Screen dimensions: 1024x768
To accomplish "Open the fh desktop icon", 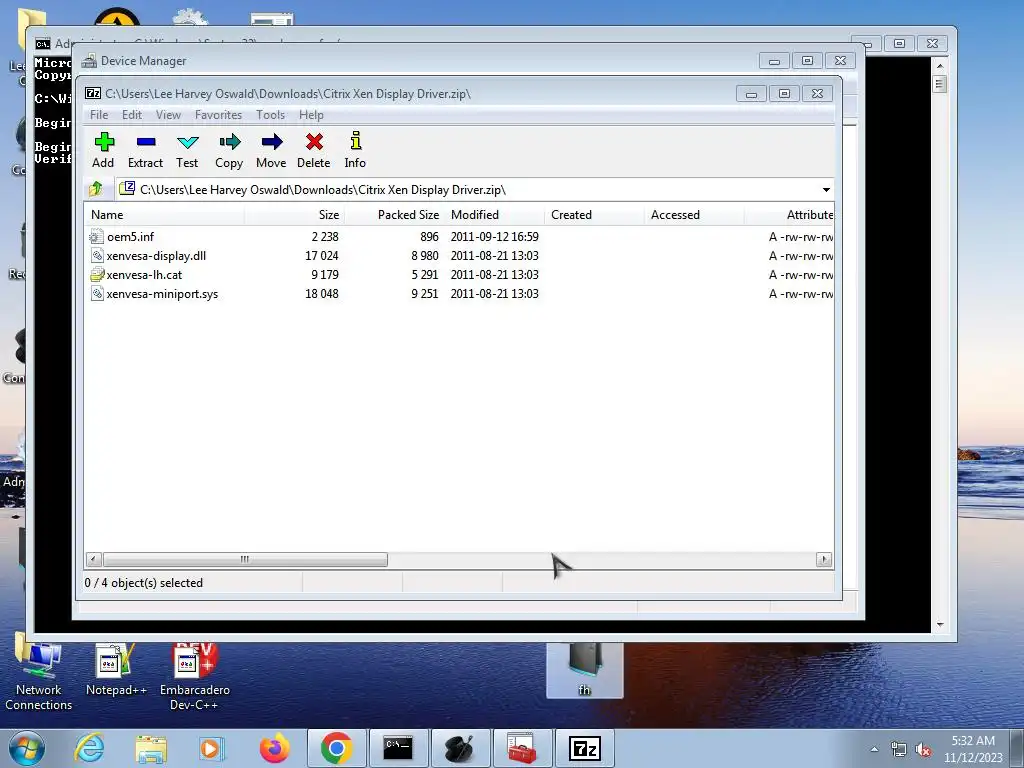I will pyautogui.click(x=584, y=669).
